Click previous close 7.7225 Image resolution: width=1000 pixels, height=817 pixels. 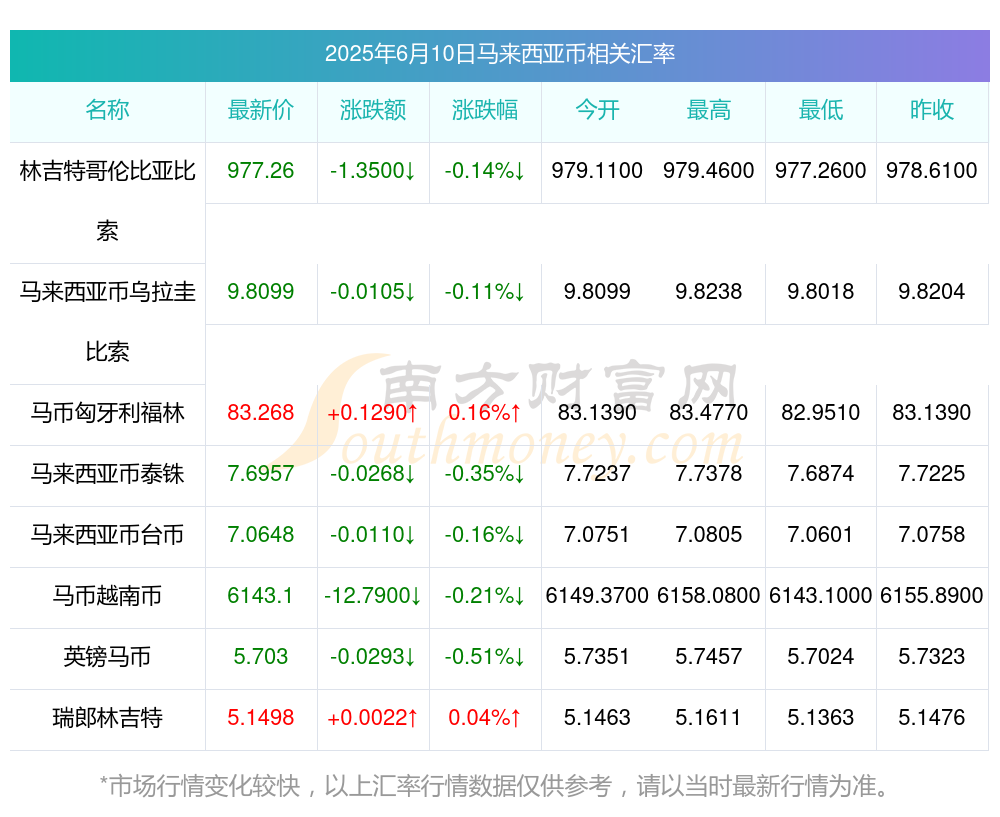(932, 474)
